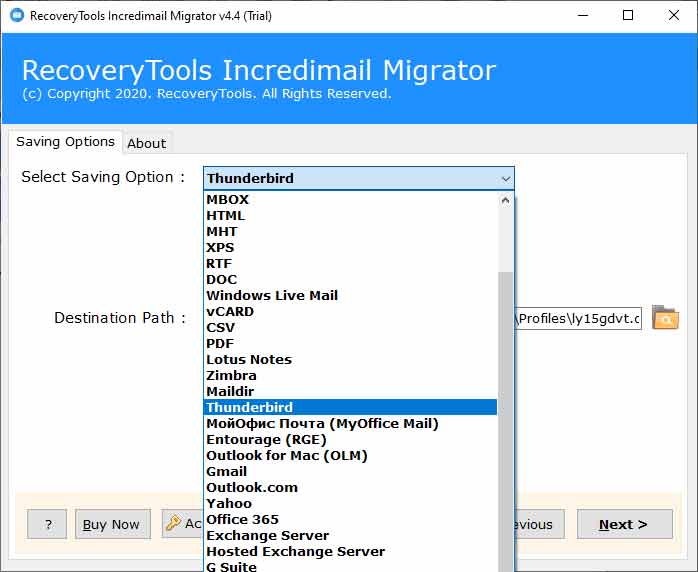Select Zimbra entry
The image size is (698, 572).
pyautogui.click(x=350, y=376)
